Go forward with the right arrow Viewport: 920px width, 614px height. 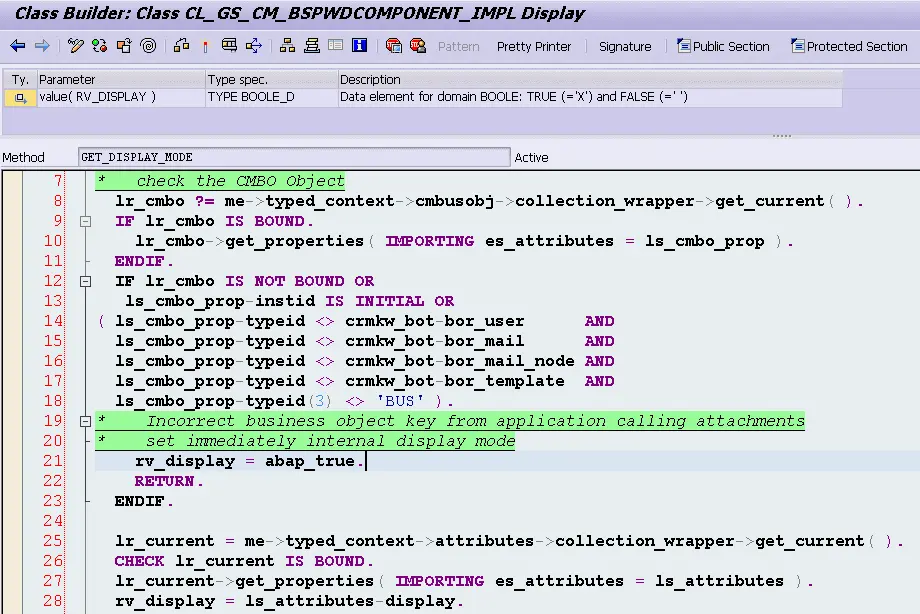(42, 46)
